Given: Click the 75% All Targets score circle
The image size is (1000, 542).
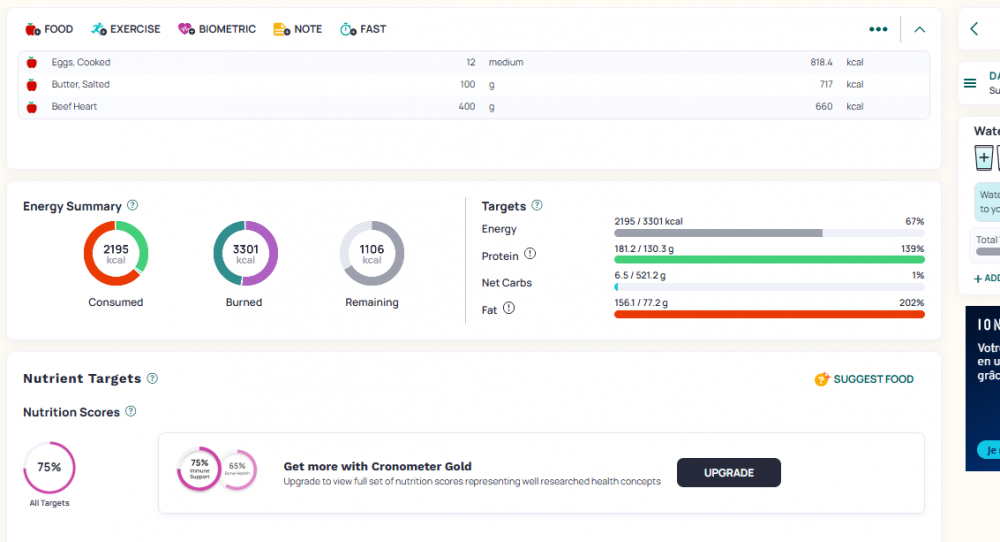Looking at the screenshot, I should [x=49, y=467].
